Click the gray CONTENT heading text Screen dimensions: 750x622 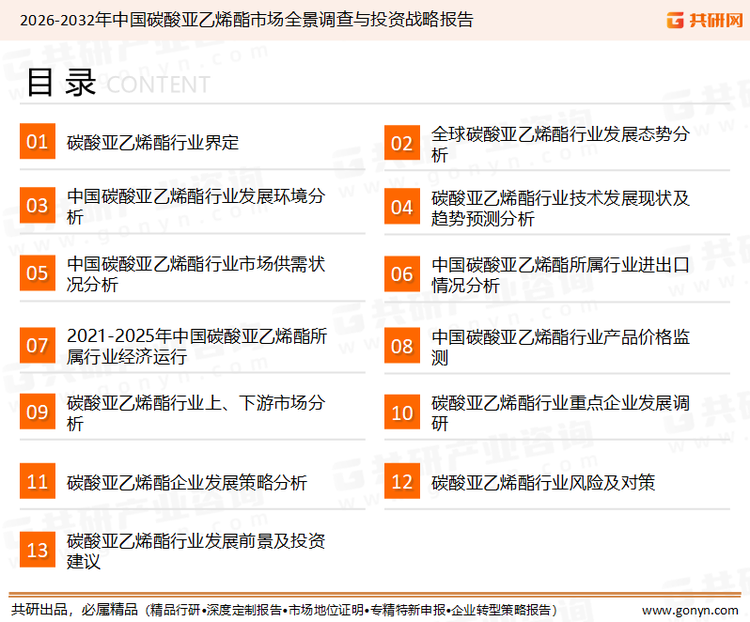[x=158, y=85]
